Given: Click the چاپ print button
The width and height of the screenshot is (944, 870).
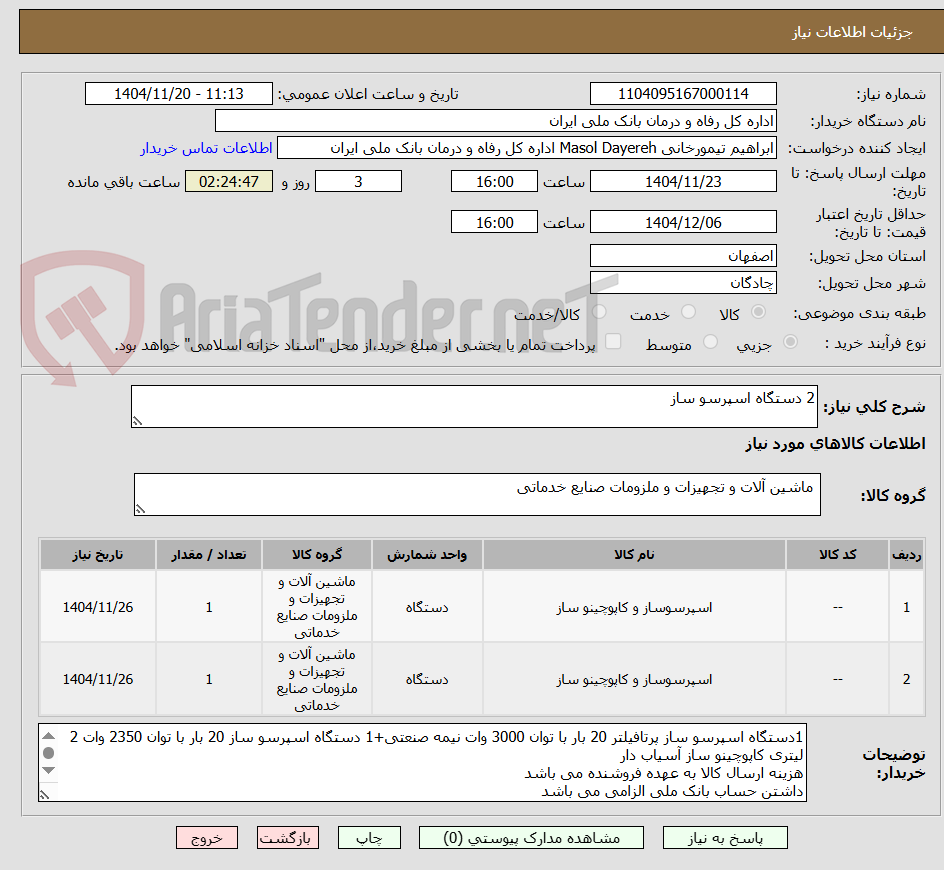Looking at the screenshot, I should [369, 837].
